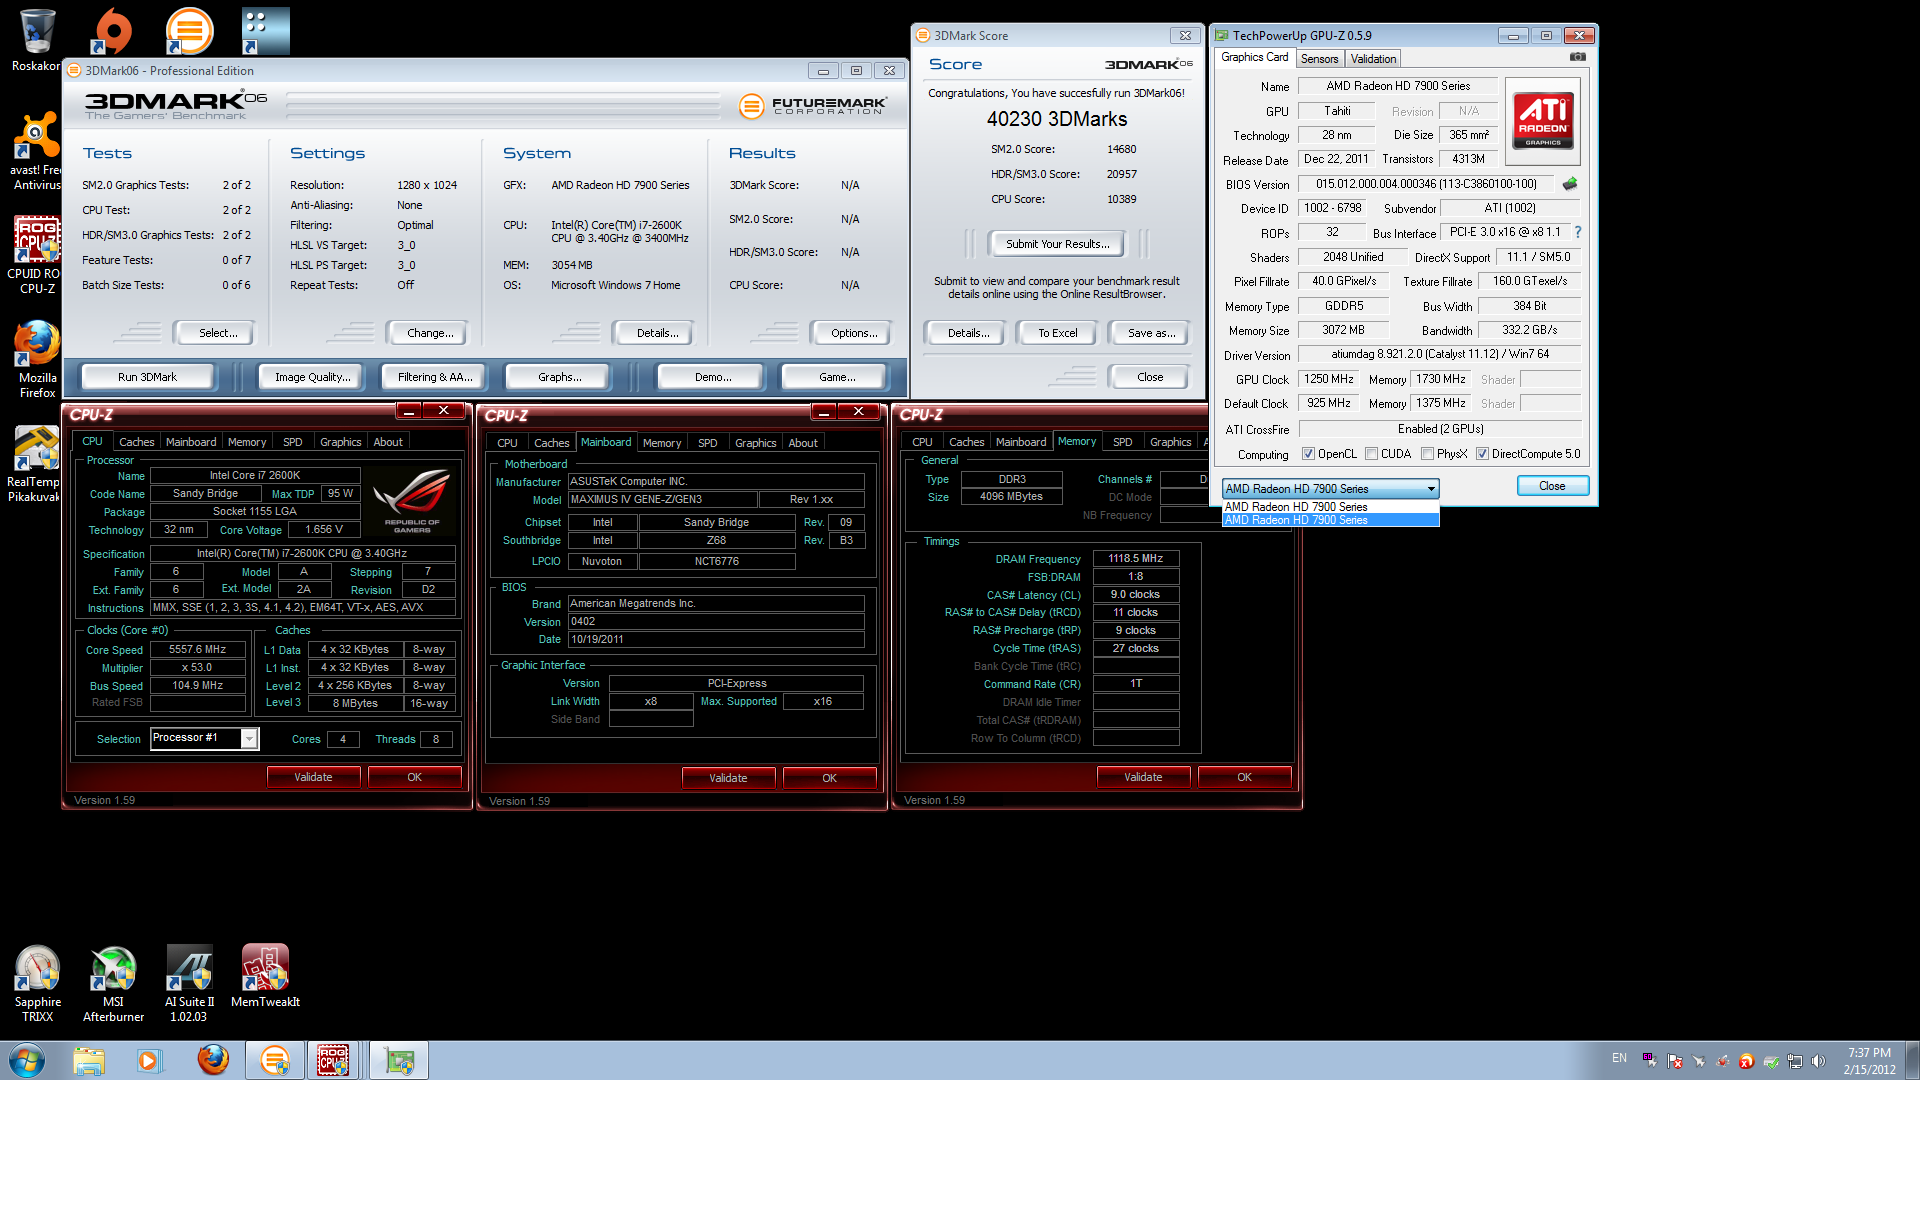
Task: Toggle the OpenCL checkbox in GPU-Z
Action: 1308,454
